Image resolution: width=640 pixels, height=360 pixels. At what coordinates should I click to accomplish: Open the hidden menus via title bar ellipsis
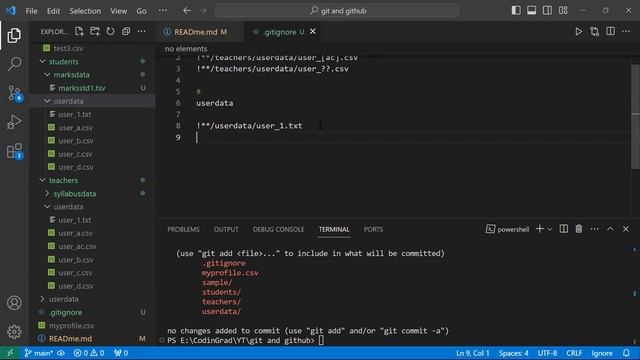pyautogui.click(x=162, y=11)
